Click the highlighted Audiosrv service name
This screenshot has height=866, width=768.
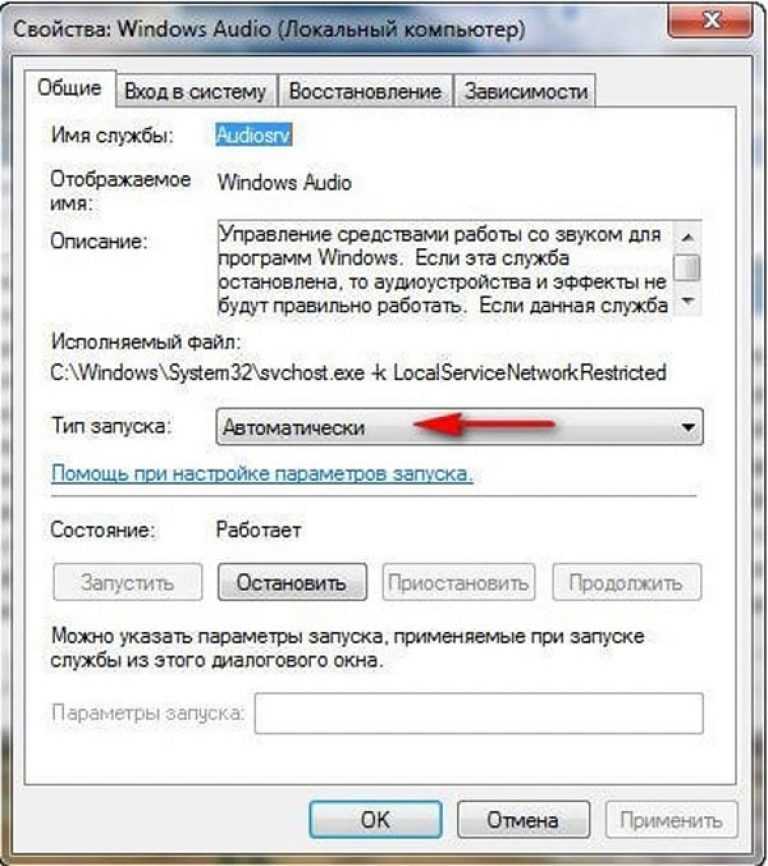click(x=253, y=135)
